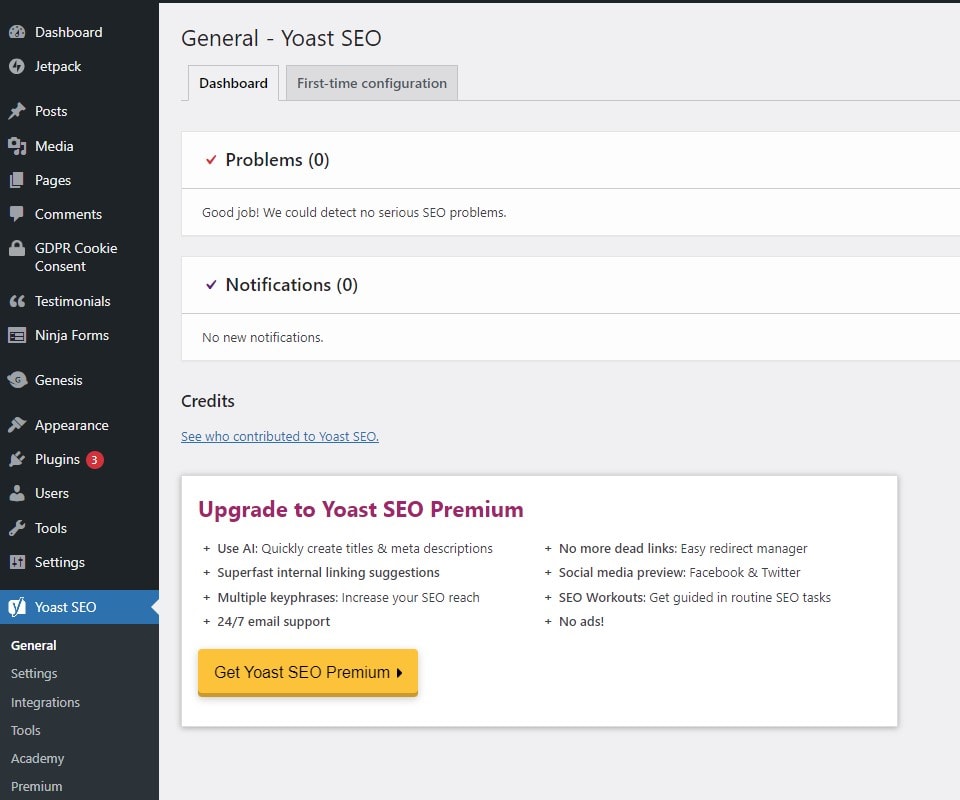Click 'No more dead links: Easy redirect manager'

(683, 548)
